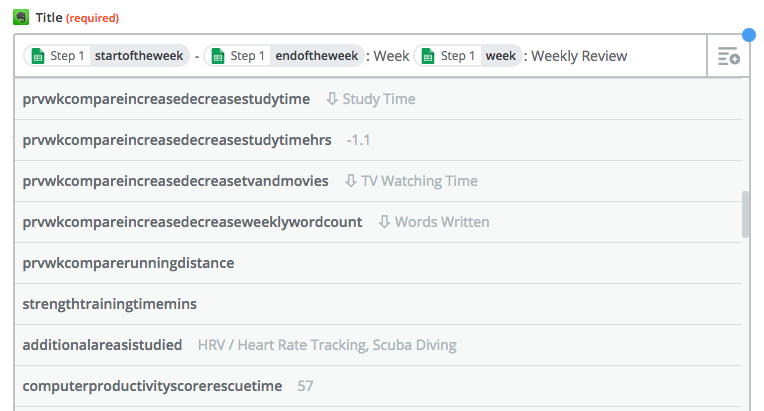Choose prvwkcompareincreasedecreasestudytime option

(166, 99)
